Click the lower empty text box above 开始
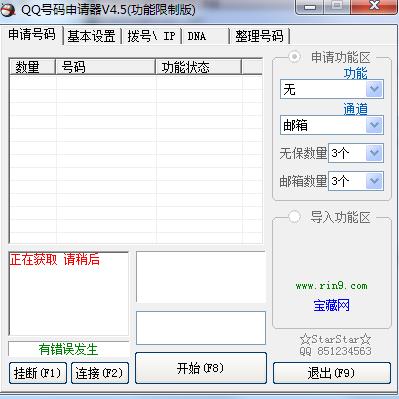This screenshot has height=399, width=399. [201, 328]
